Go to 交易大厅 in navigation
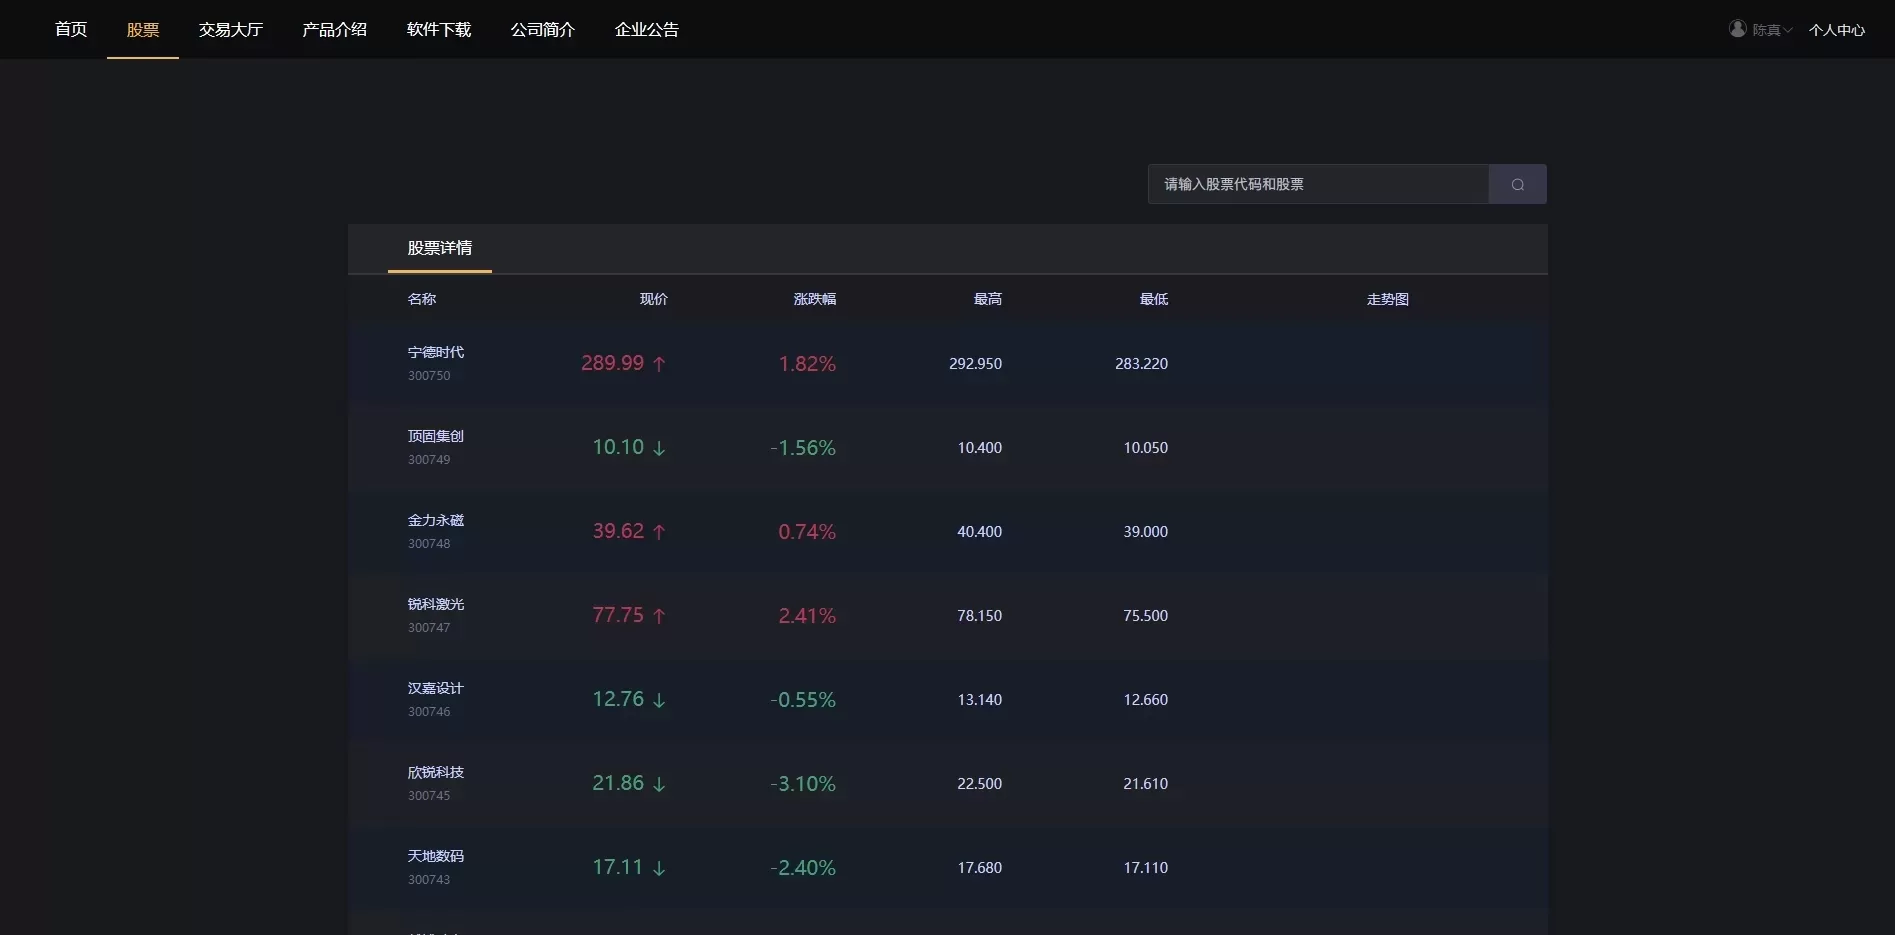 pos(230,30)
